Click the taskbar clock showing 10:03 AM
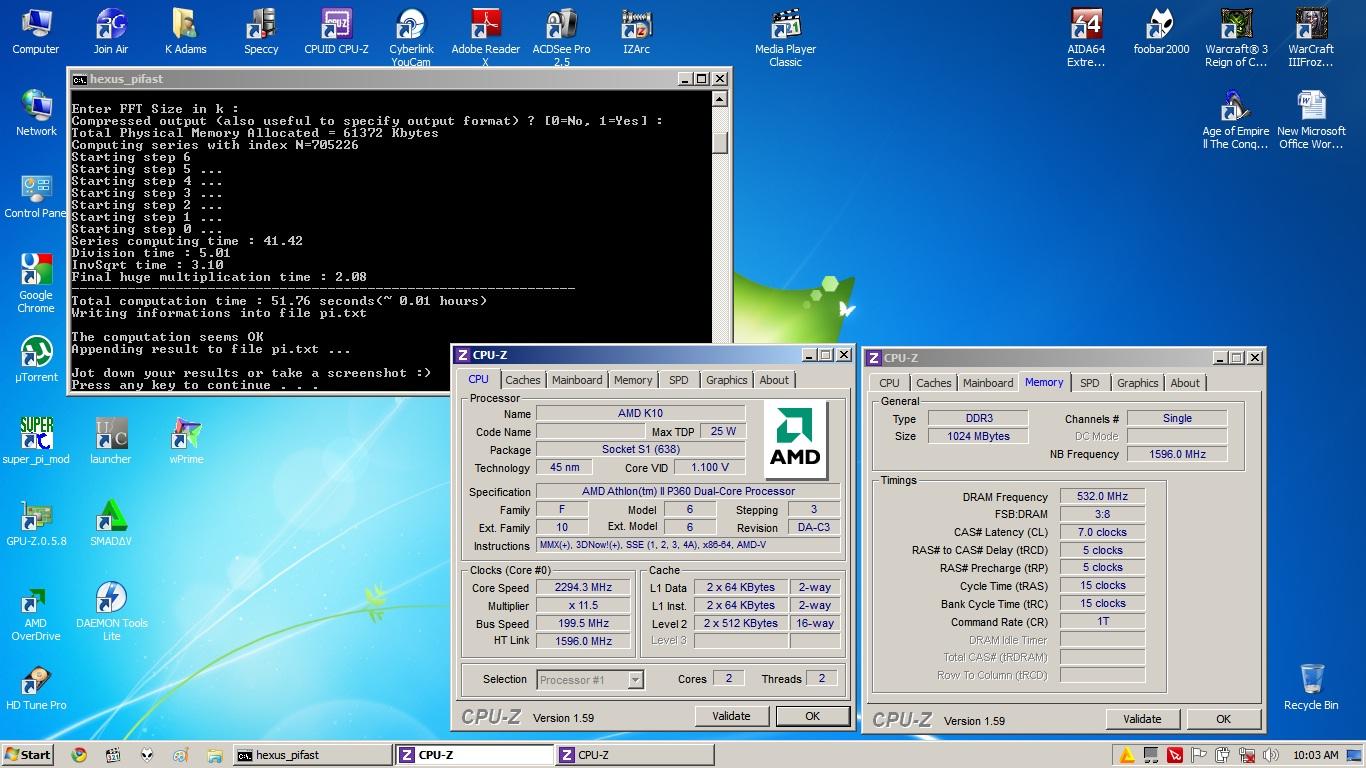Viewport: 1366px width, 768px height. [1315, 755]
